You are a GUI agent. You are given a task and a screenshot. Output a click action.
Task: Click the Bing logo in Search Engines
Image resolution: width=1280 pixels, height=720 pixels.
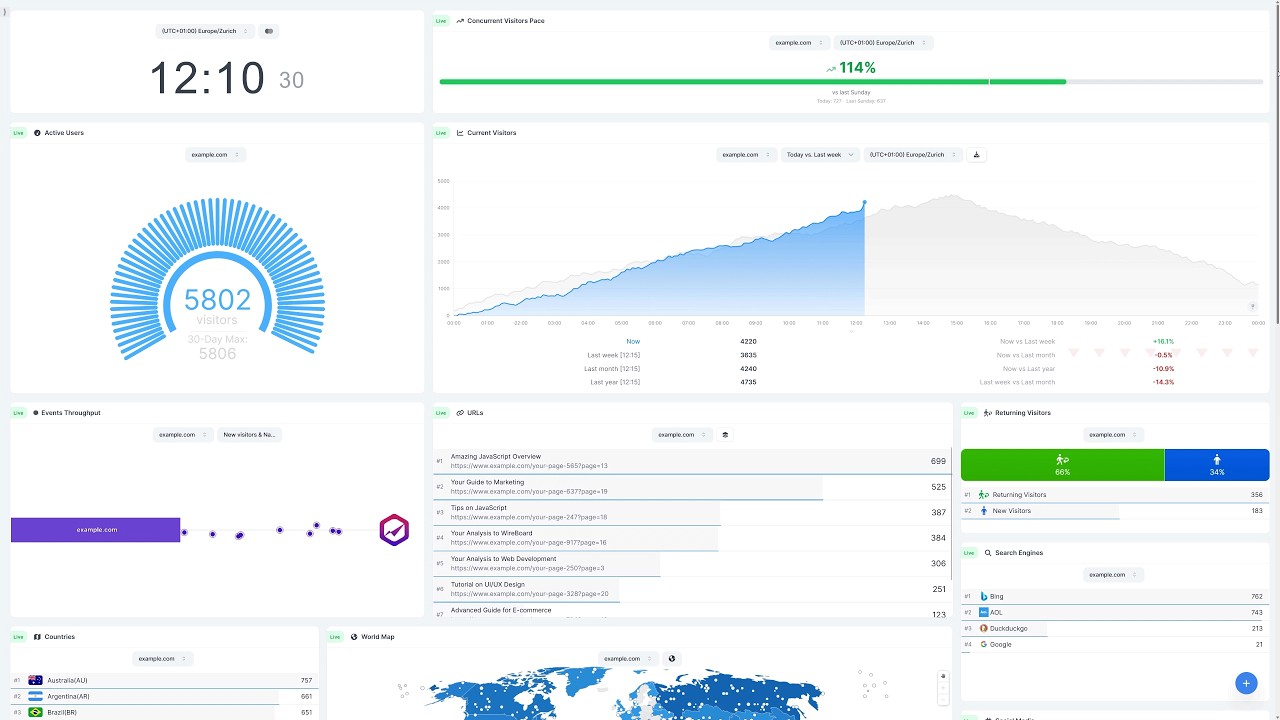point(984,597)
